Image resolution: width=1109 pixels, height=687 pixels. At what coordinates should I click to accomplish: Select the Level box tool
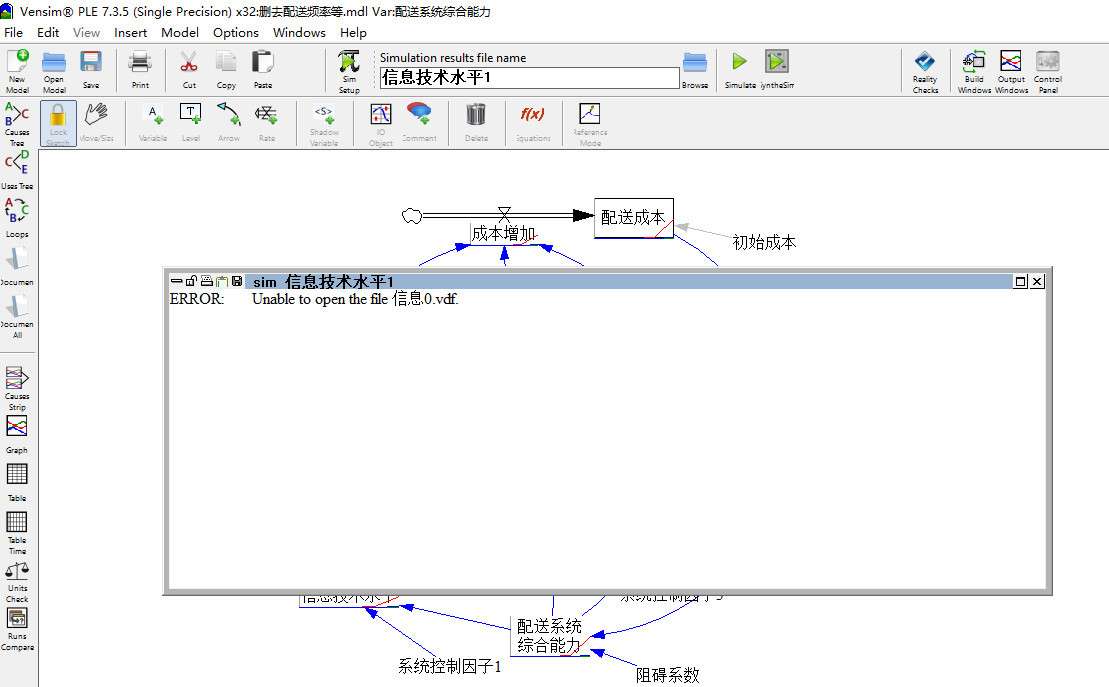(x=190, y=122)
